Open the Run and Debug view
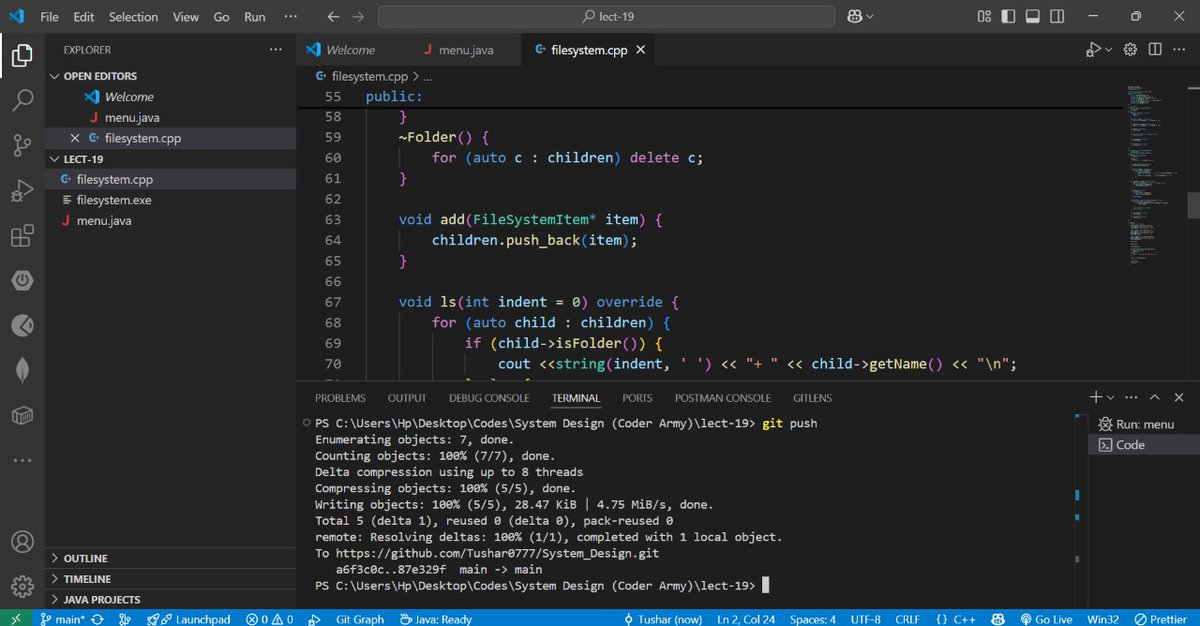1200x626 pixels. pos(22,190)
